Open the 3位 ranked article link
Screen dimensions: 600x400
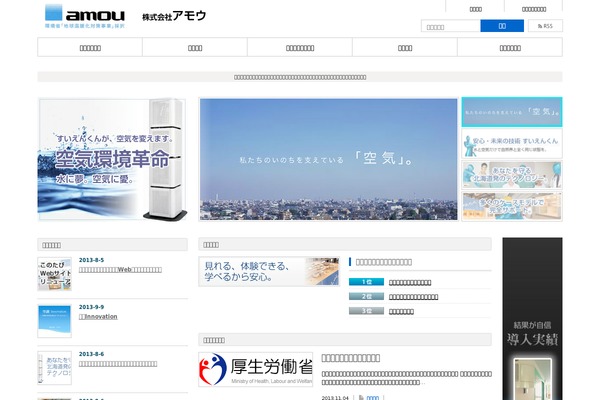point(401,312)
